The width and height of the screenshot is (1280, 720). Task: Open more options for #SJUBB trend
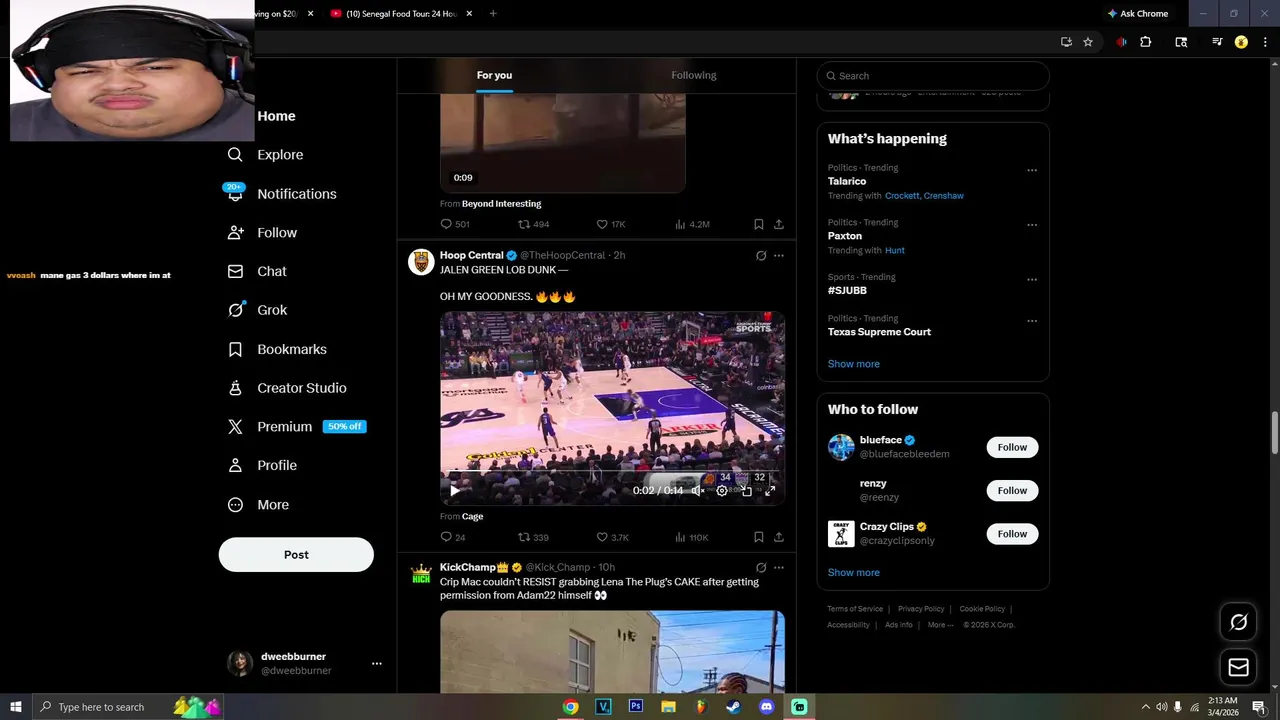coord(1032,280)
